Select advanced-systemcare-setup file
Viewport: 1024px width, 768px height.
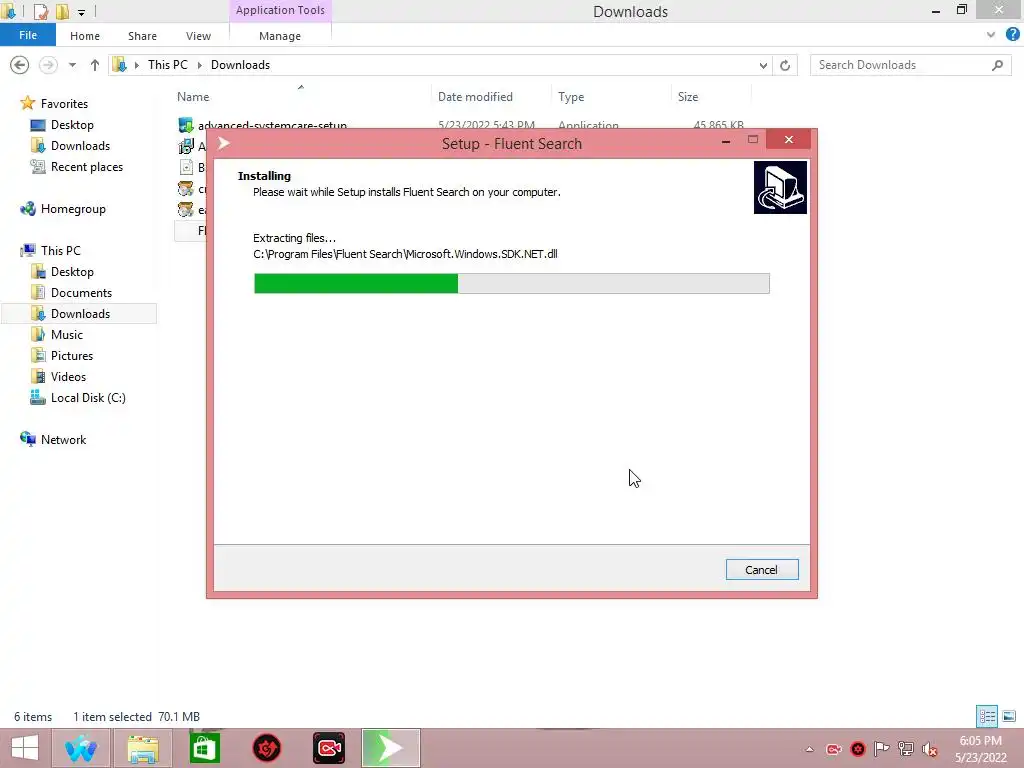coord(272,125)
